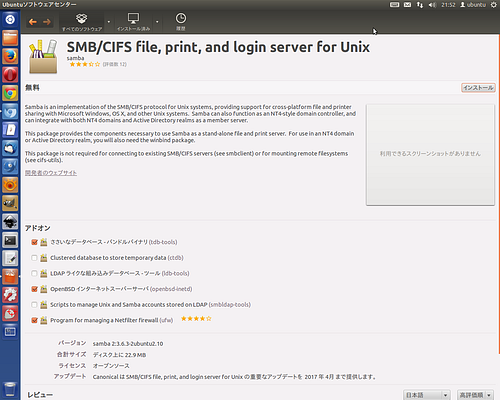Click the ctdb package icon
The image size is (500, 400).
click(44, 258)
